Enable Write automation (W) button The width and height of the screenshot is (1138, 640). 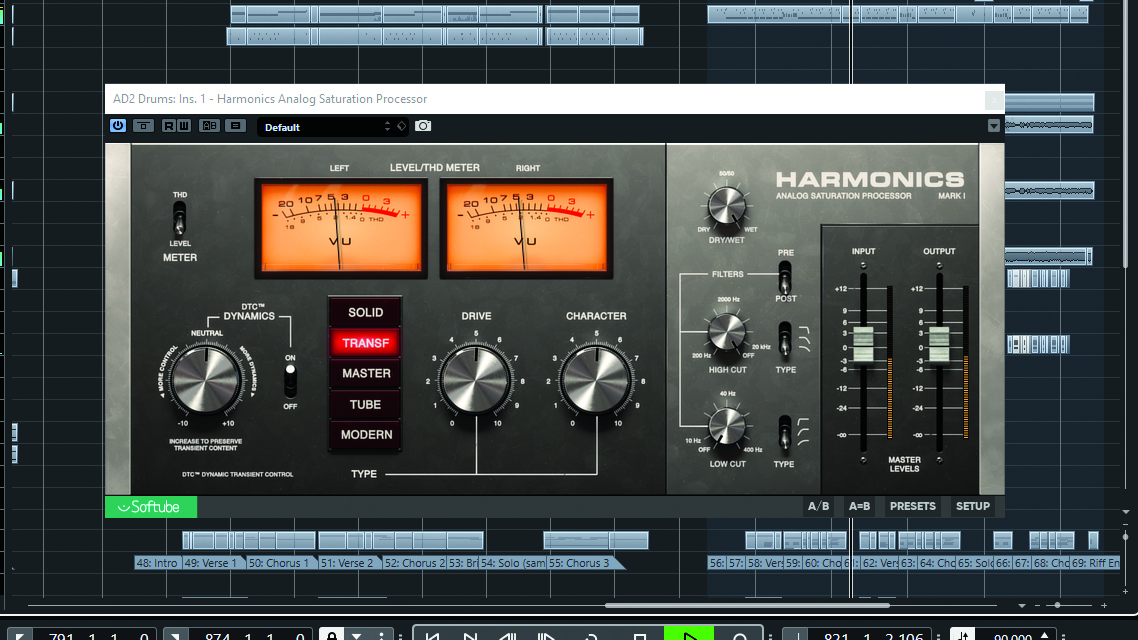184,126
